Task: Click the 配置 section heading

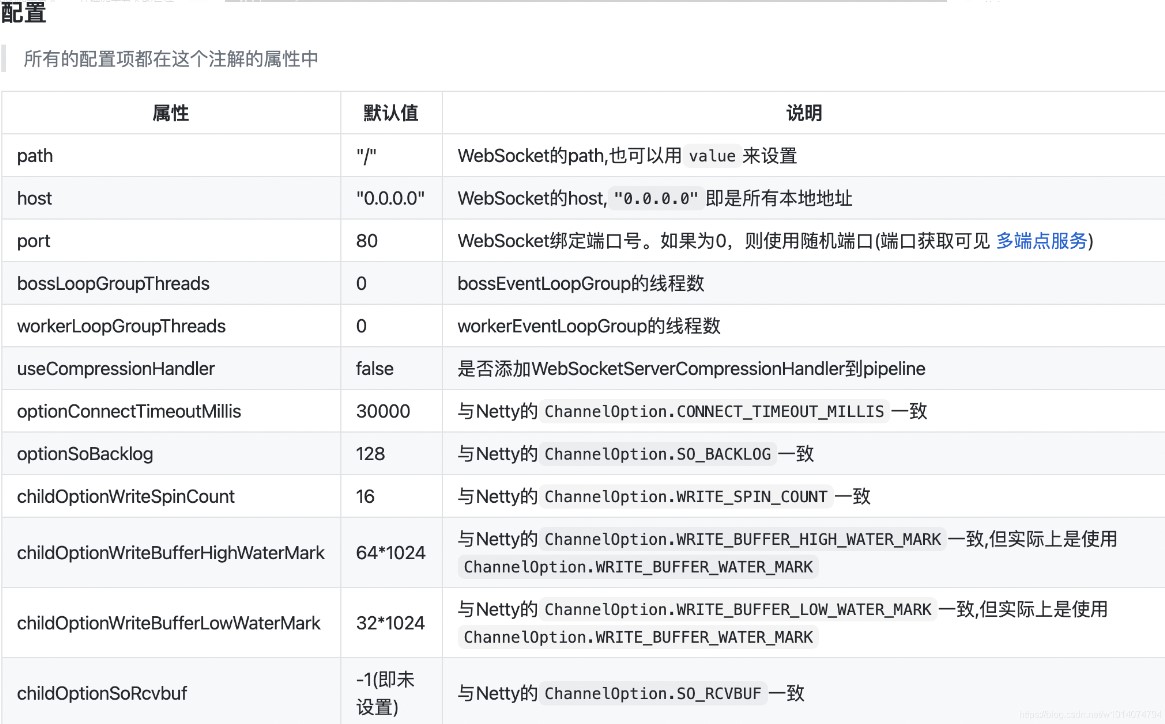Action: (24, 14)
